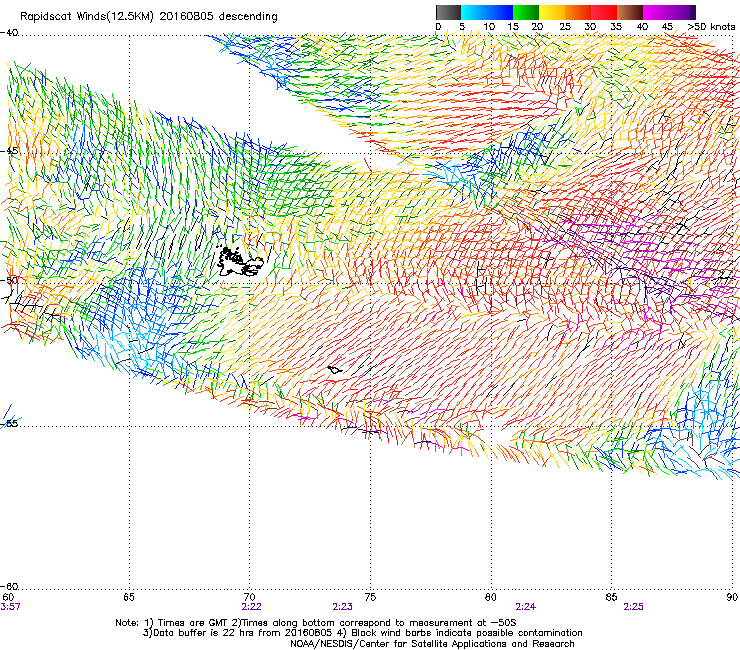Click the brown 35-40 knots legend swatch
The width and height of the screenshot is (740, 650).
click(630, 12)
